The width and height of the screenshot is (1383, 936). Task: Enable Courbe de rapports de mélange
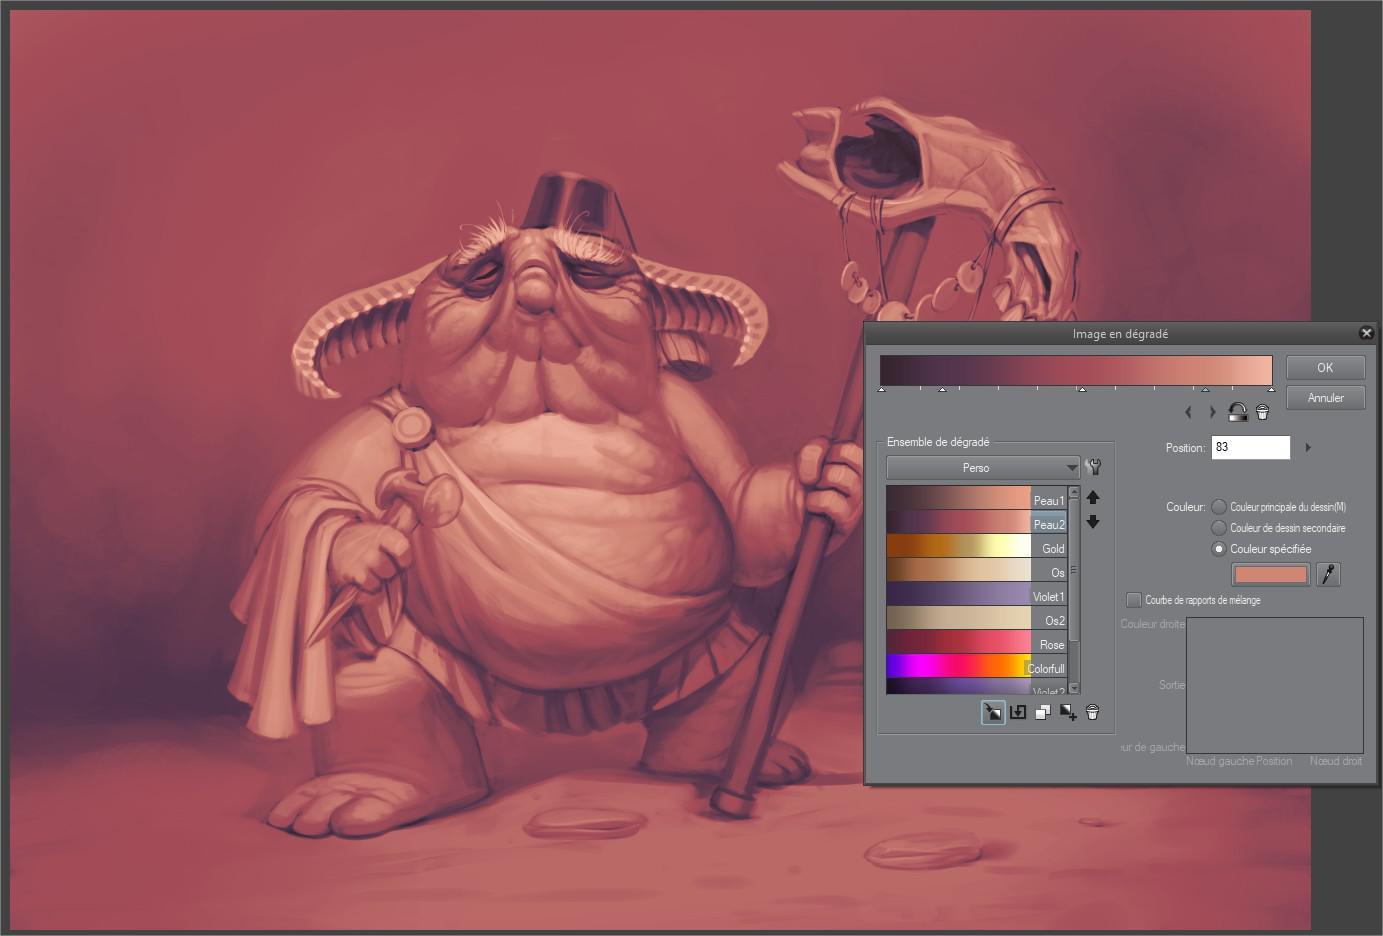coord(1134,600)
